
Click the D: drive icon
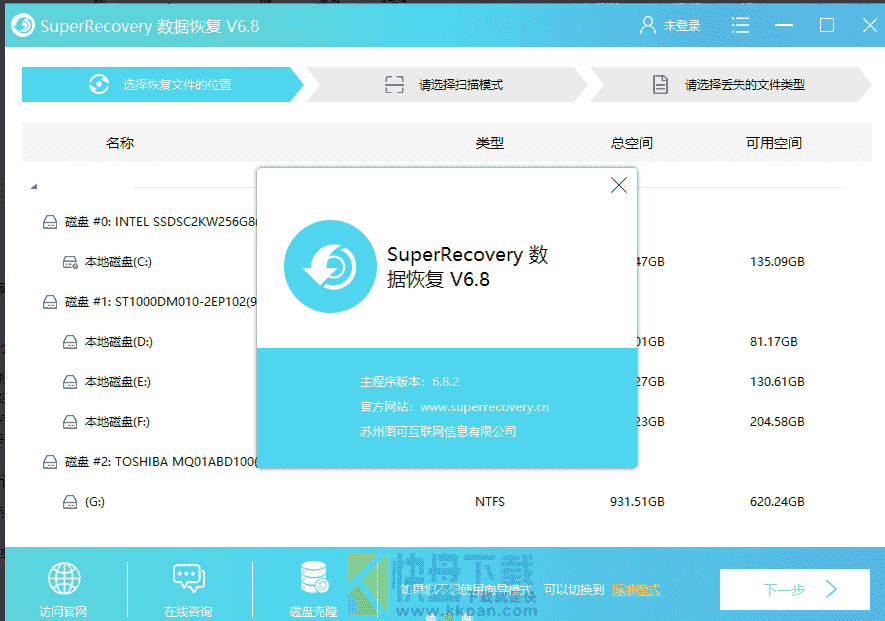point(70,342)
